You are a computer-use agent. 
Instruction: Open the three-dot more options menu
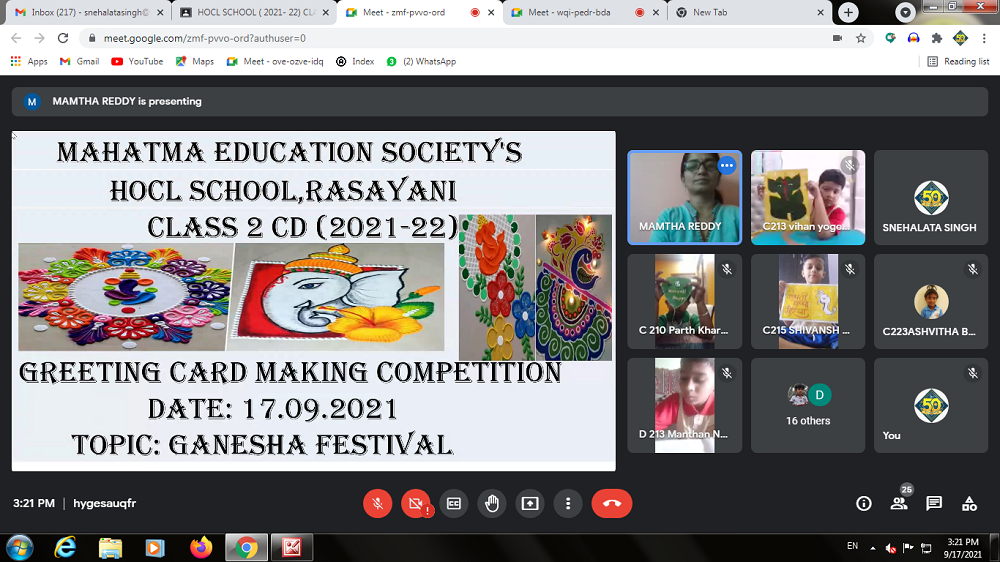coord(567,504)
